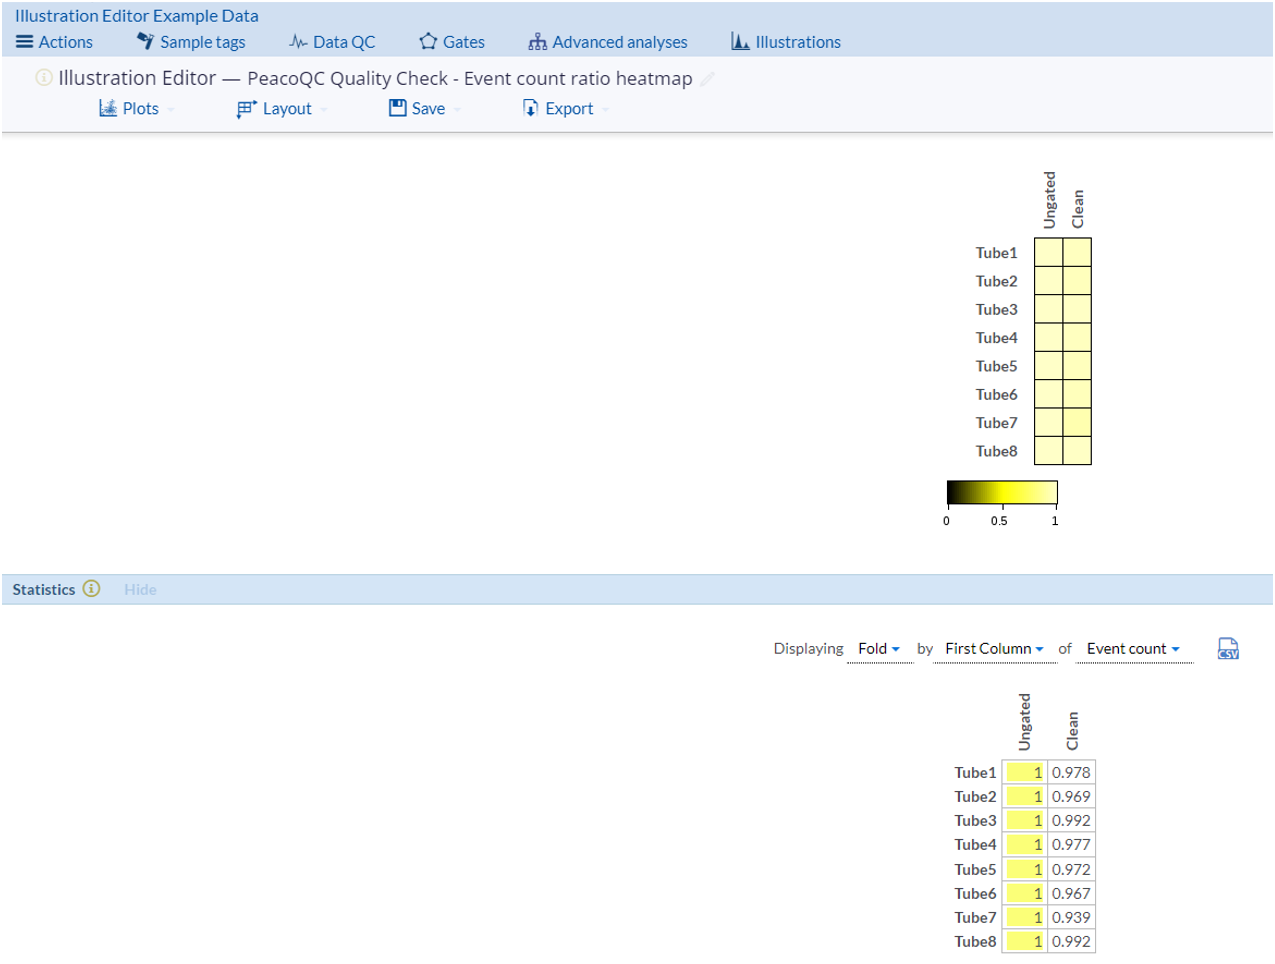Click the Advanced analyses hierarchy icon
This screenshot has width=1275, height=964.
pyautogui.click(x=538, y=42)
